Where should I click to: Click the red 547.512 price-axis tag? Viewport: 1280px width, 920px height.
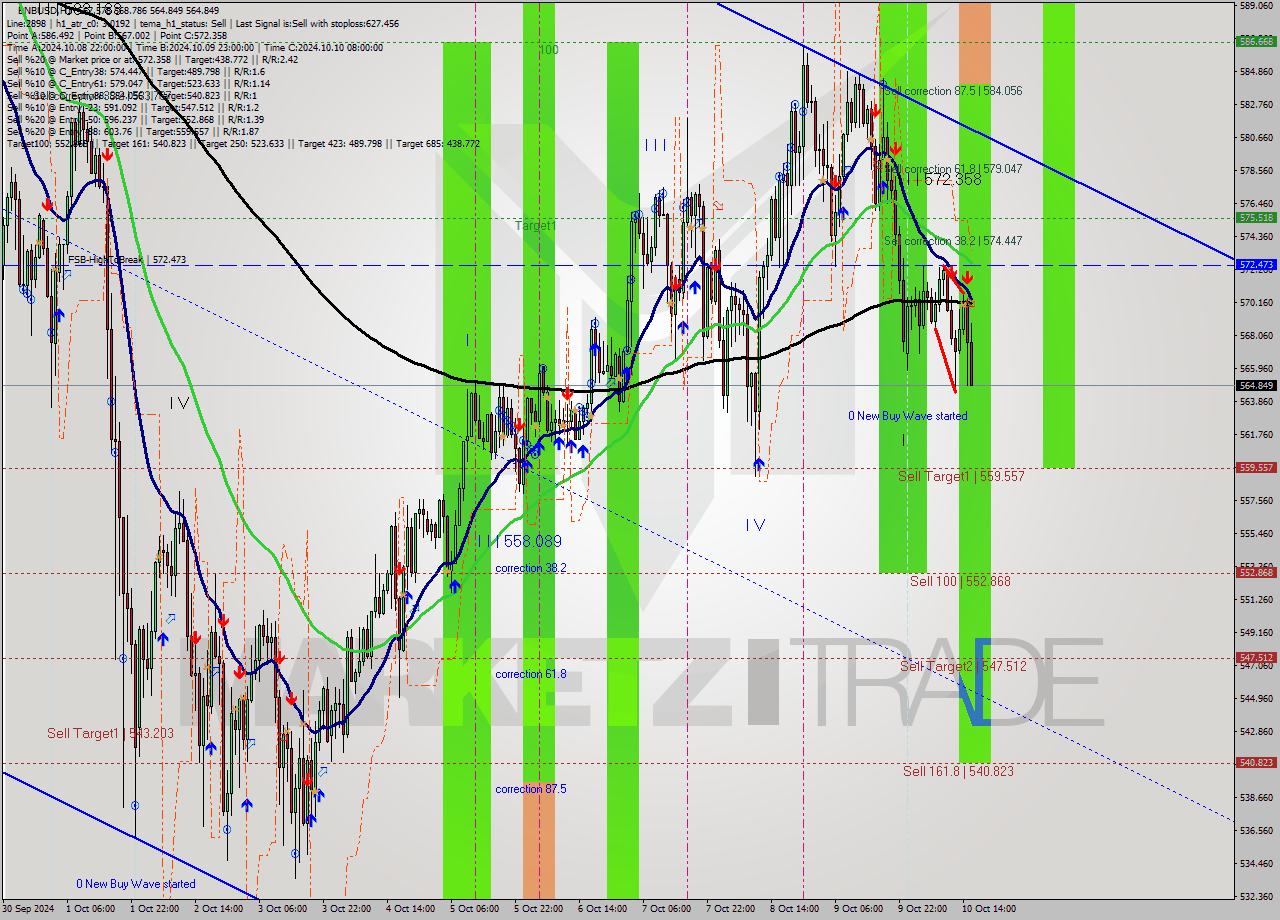1256,658
